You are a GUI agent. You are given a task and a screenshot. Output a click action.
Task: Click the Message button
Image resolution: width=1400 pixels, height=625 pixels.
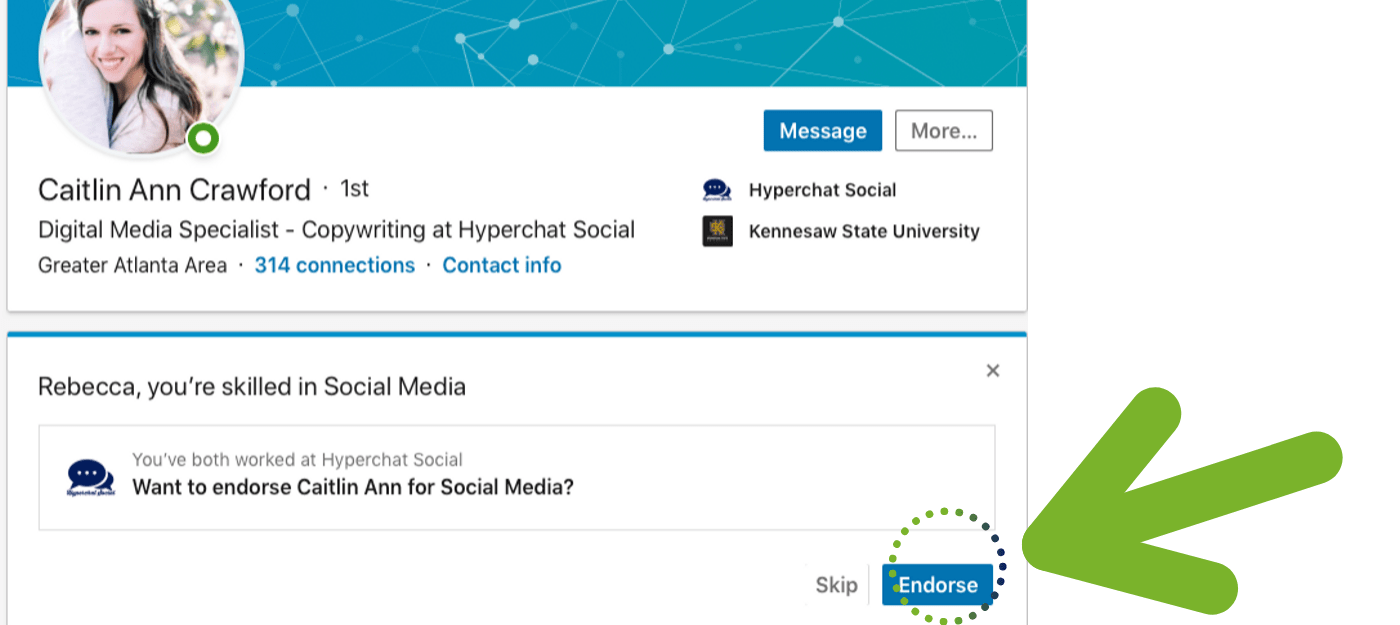pyautogui.click(x=822, y=131)
